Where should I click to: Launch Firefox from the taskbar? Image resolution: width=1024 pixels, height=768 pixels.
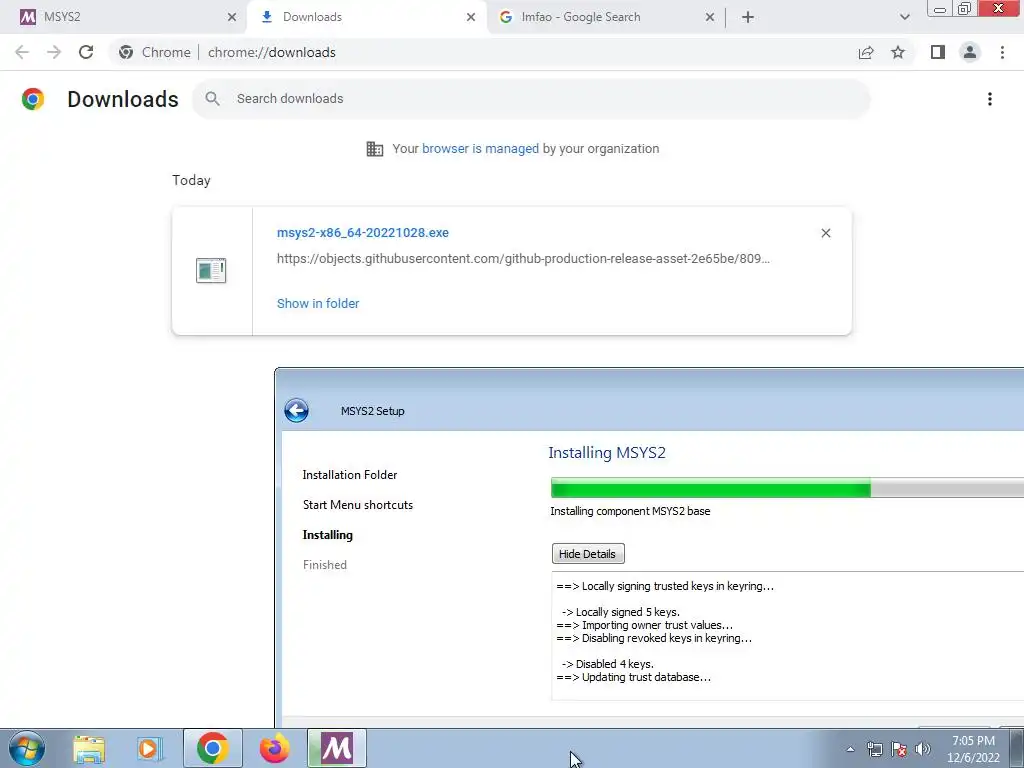click(x=274, y=748)
